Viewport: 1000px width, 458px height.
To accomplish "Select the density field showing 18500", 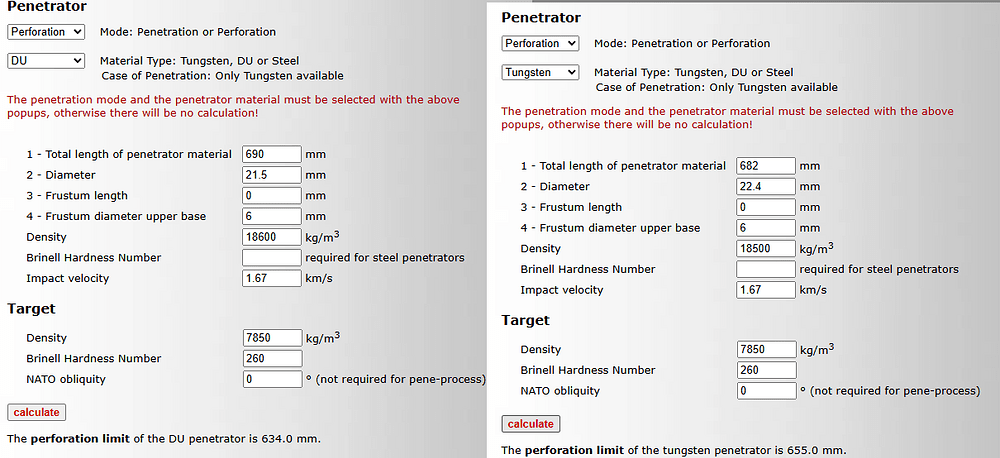I will 766,248.
